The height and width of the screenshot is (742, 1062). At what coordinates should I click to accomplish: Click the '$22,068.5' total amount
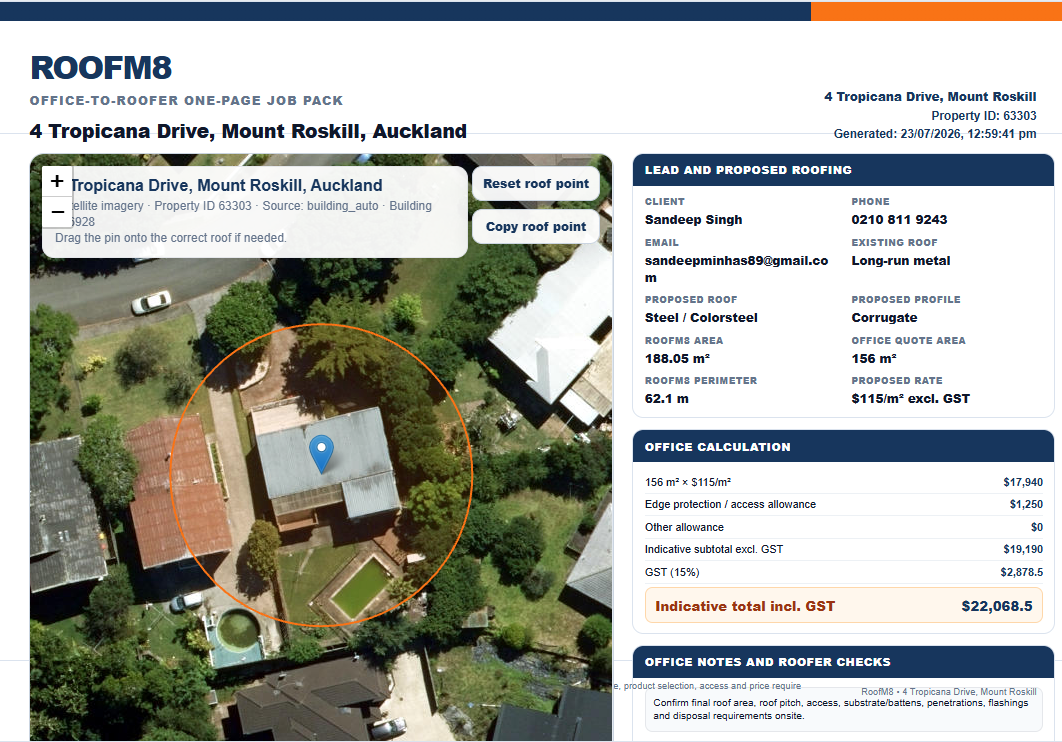(997, 606)
